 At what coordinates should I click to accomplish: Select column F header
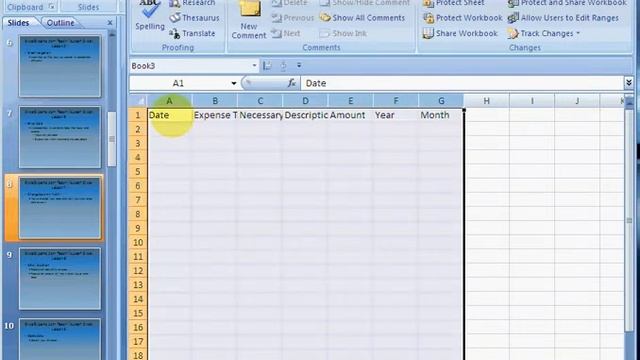396,100
